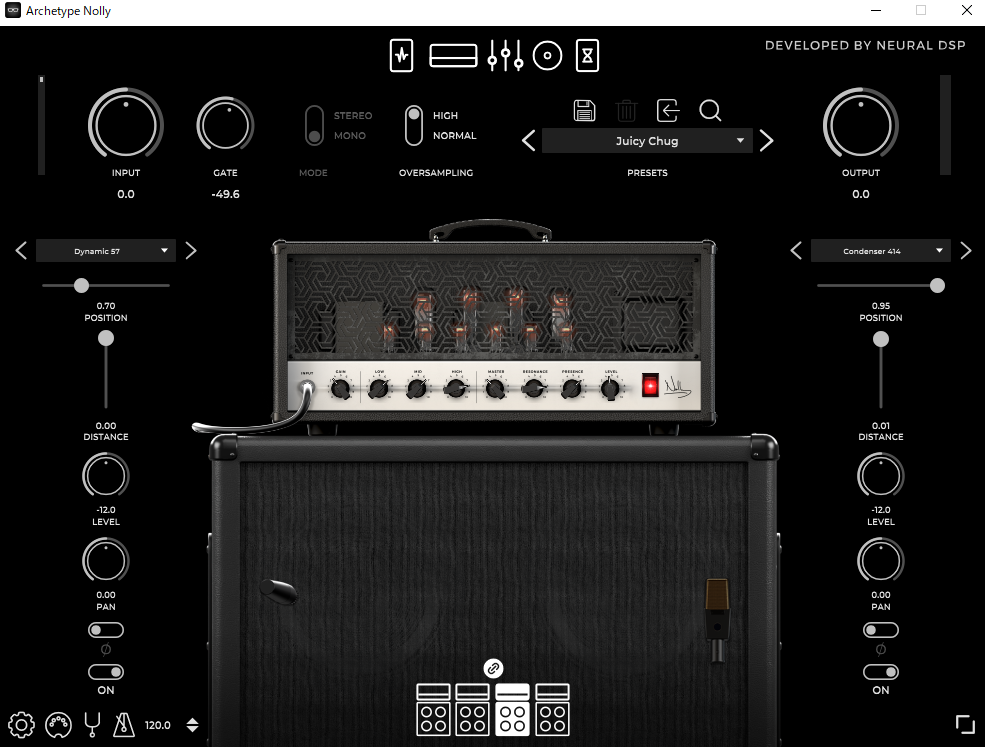
Task: Click the gate value -49.6
Action: tap(225, 194)
